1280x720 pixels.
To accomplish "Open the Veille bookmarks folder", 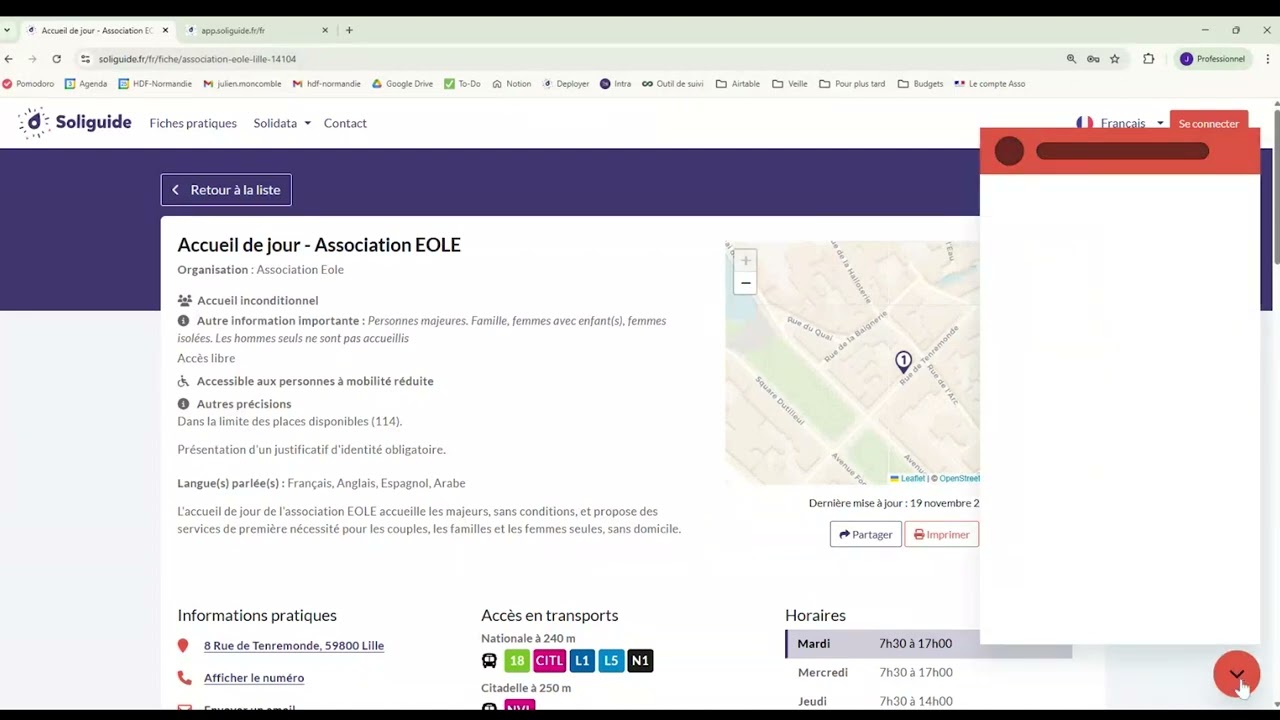I will 790,84.
